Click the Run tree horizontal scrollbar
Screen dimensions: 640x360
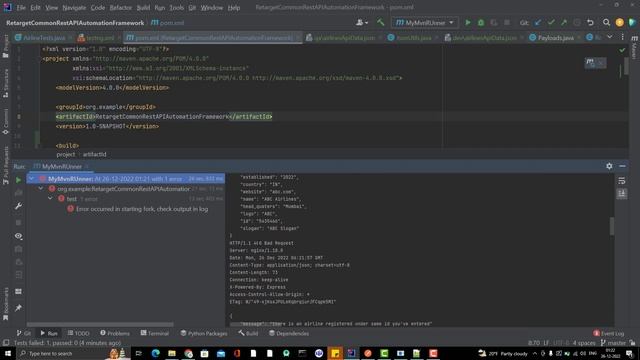(100, 324)
